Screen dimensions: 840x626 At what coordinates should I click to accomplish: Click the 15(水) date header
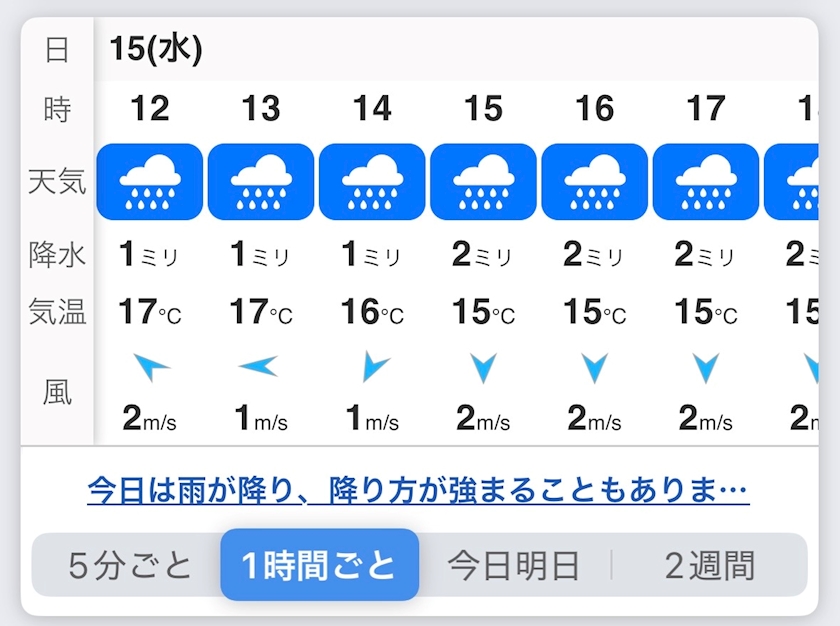click(156, 49)
